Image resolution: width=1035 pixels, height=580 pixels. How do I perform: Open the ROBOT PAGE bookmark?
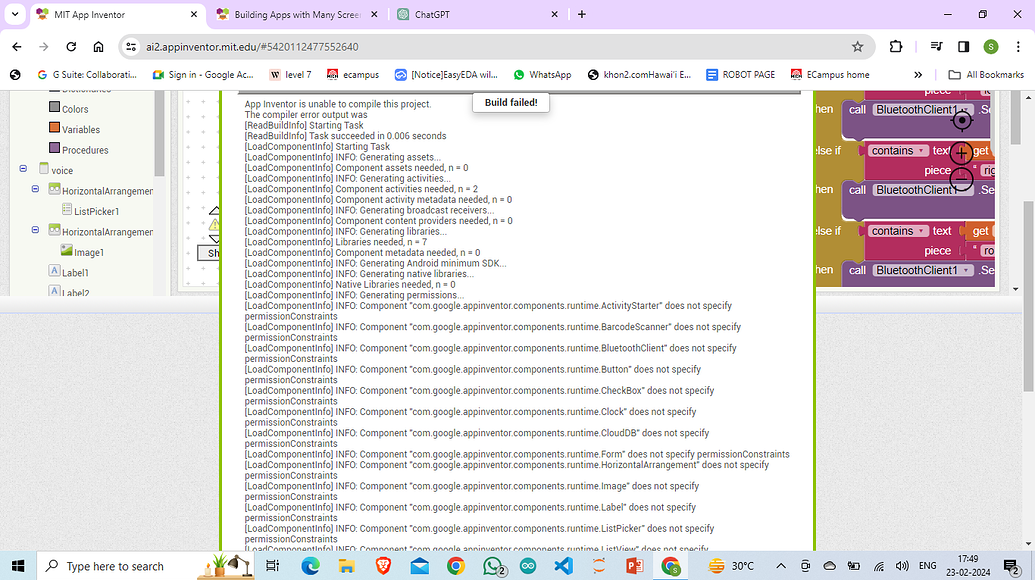pos(741,75)
